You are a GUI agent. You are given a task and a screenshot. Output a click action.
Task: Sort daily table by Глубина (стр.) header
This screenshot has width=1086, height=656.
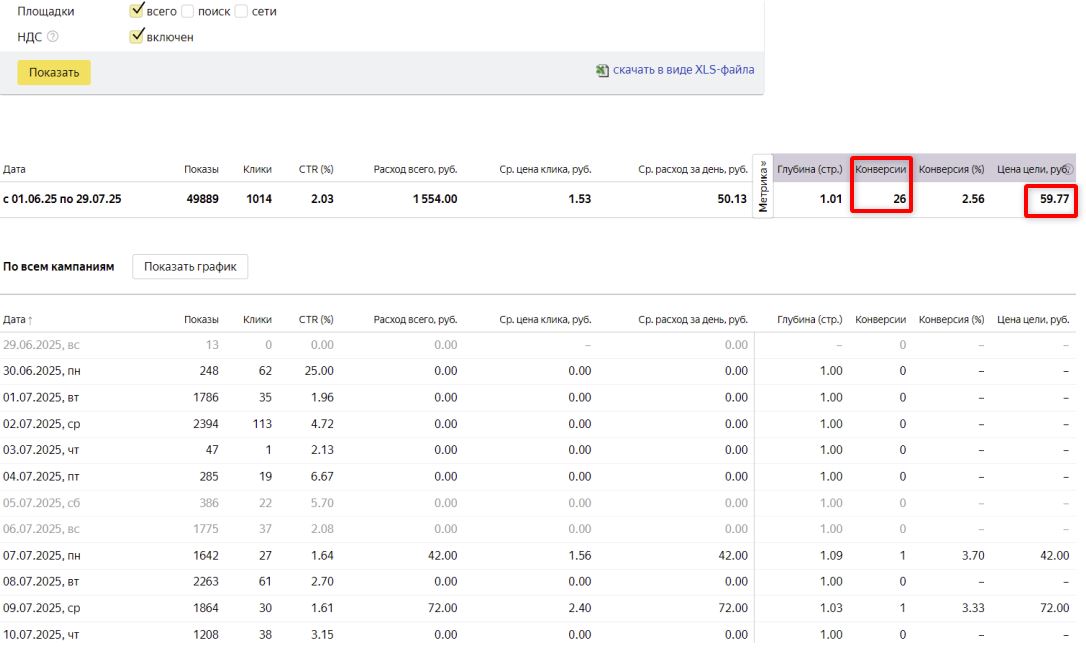[809, 320]
